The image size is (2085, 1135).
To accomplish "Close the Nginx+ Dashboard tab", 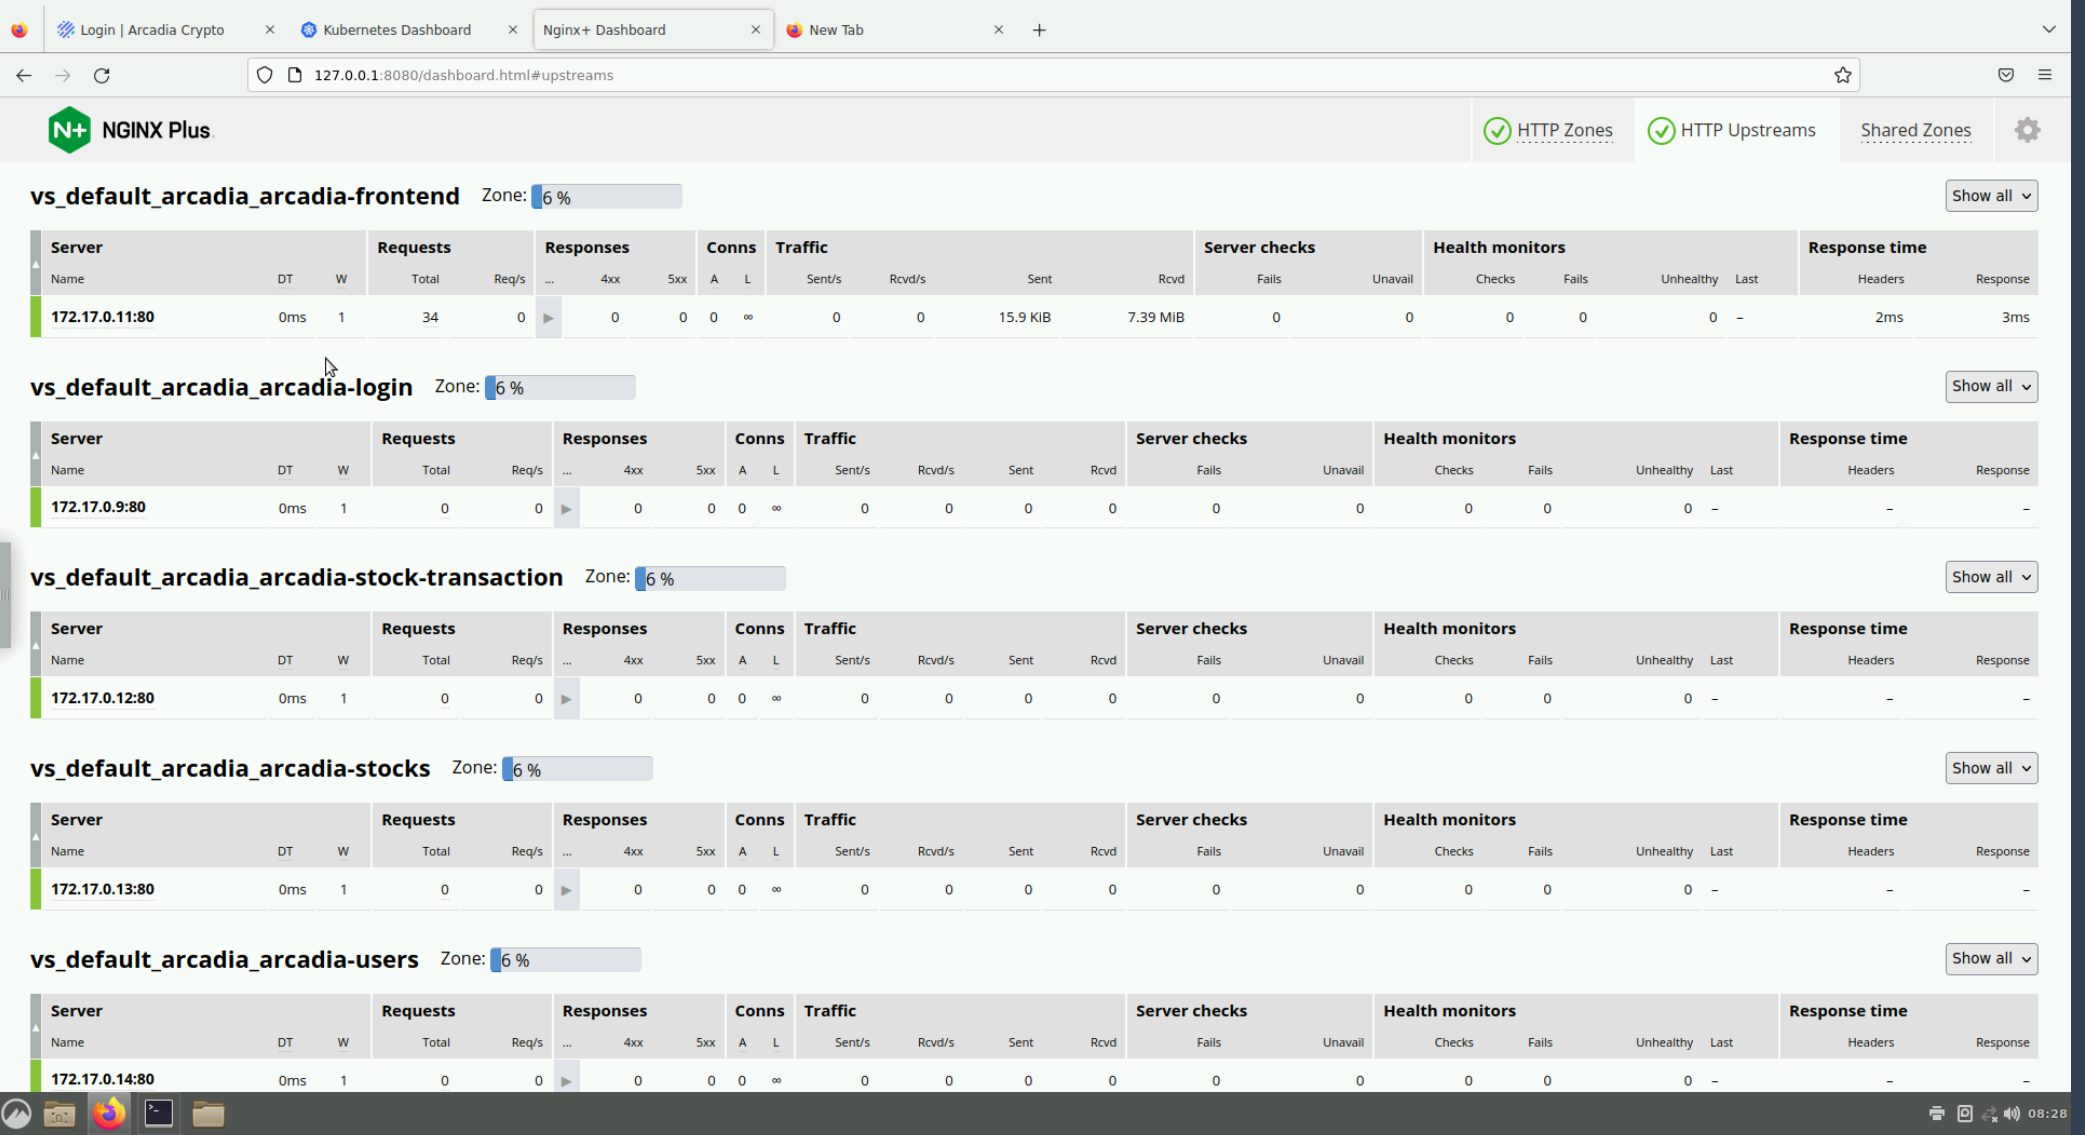I will (x=755, y=30).
